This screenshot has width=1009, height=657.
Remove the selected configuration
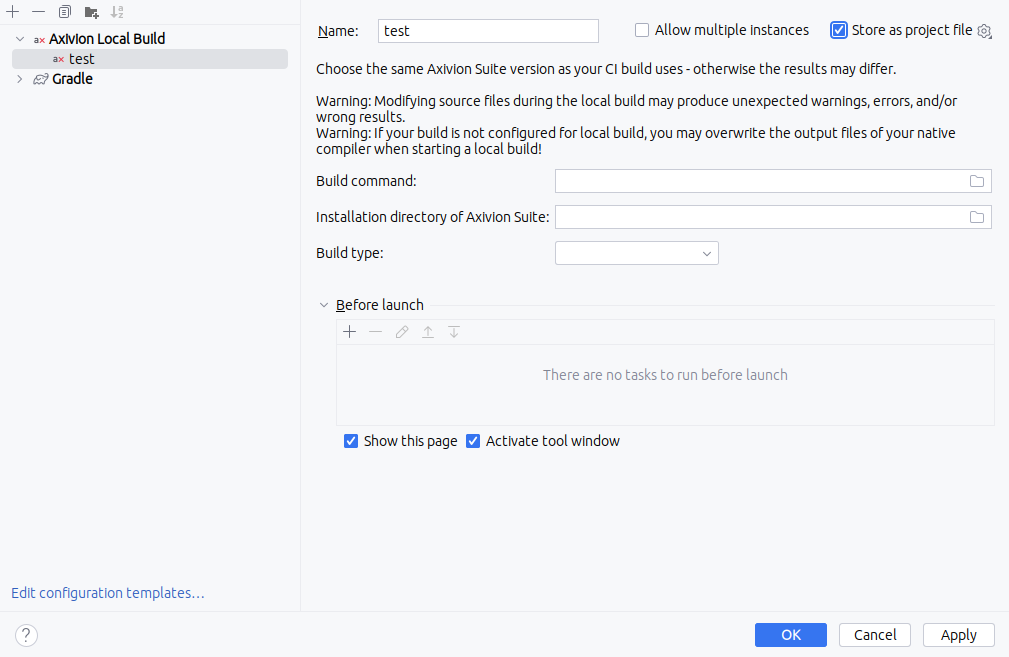pos(39,12)
